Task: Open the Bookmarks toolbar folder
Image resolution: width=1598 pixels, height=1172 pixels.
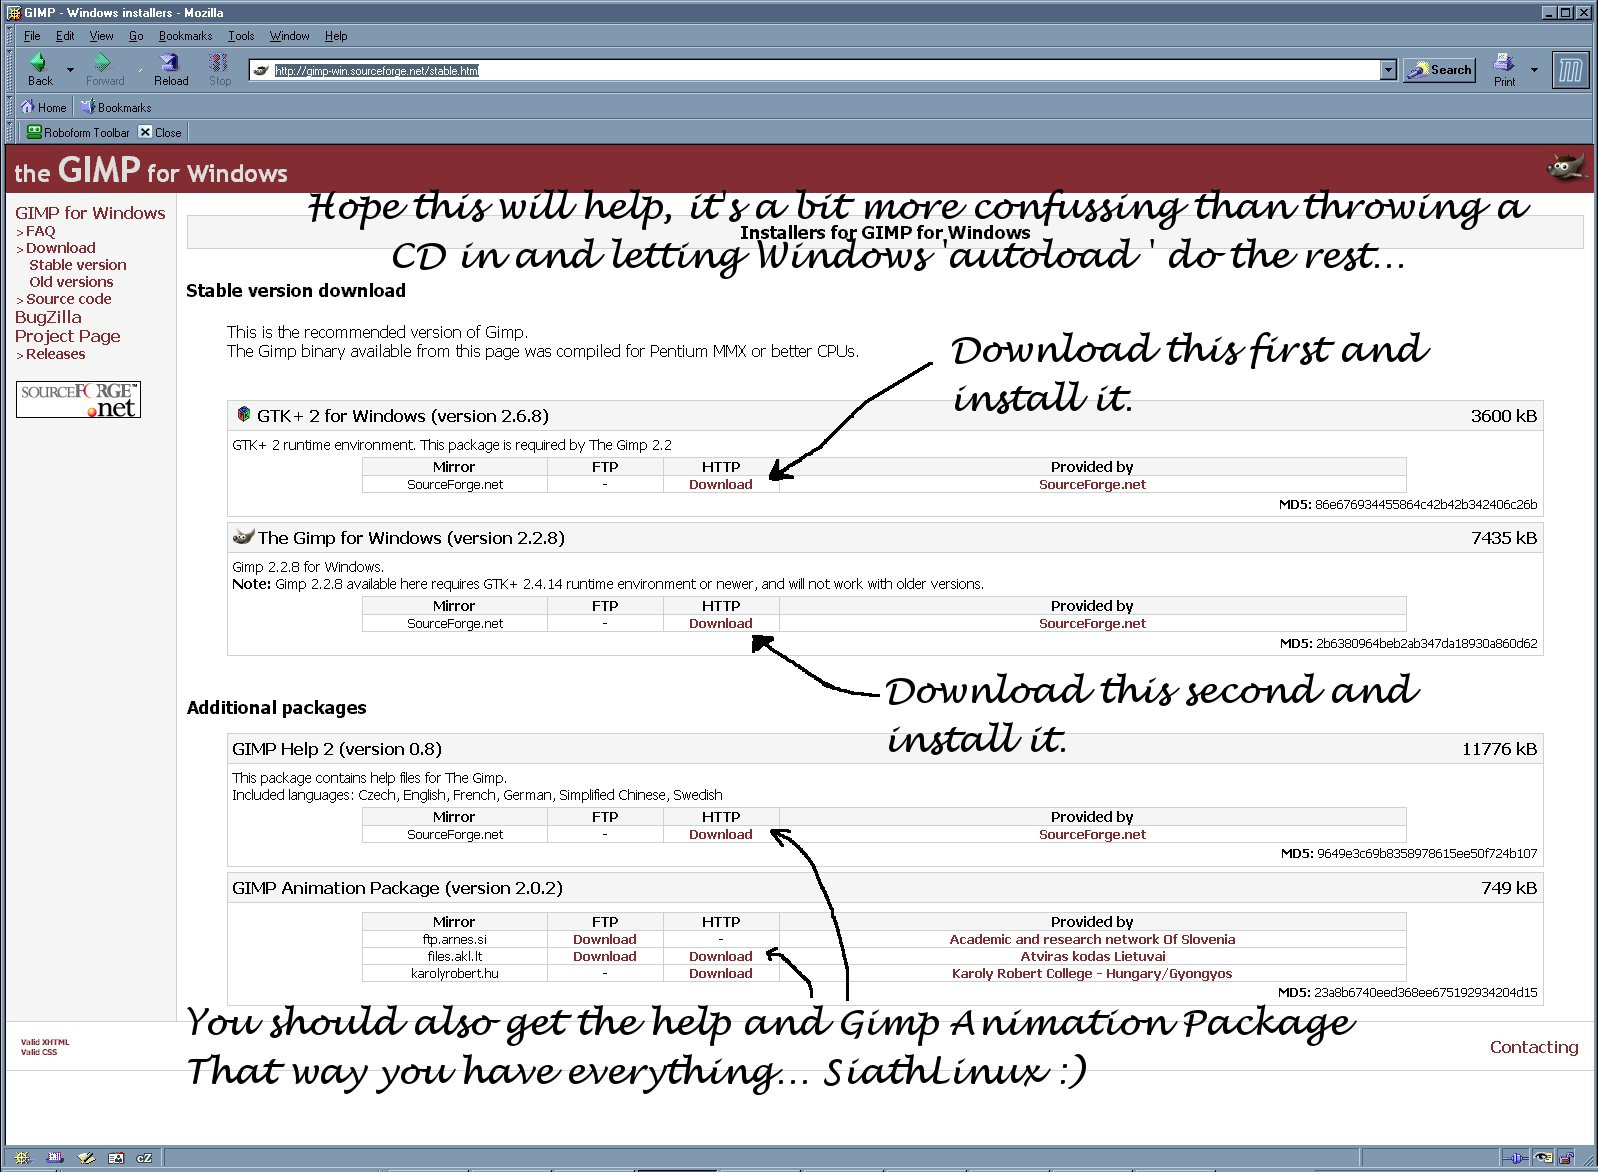Action: pos(116,107)
